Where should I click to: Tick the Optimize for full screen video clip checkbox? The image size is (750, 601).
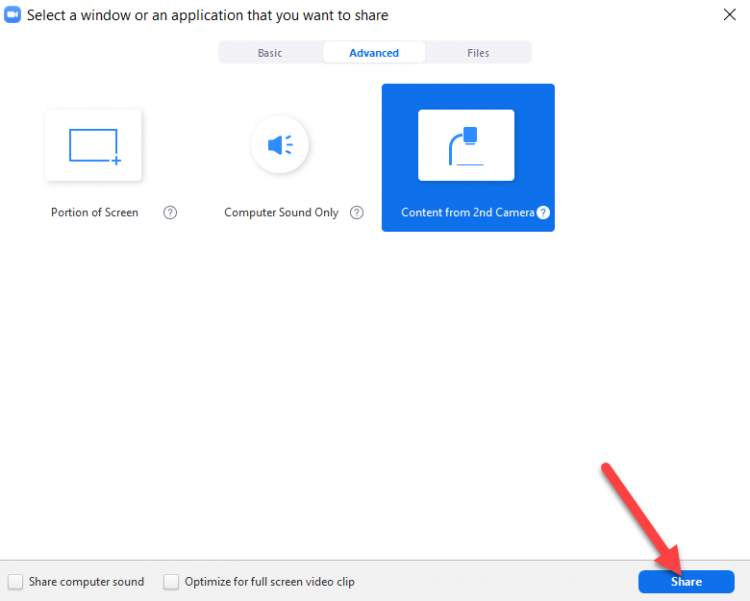171,582
